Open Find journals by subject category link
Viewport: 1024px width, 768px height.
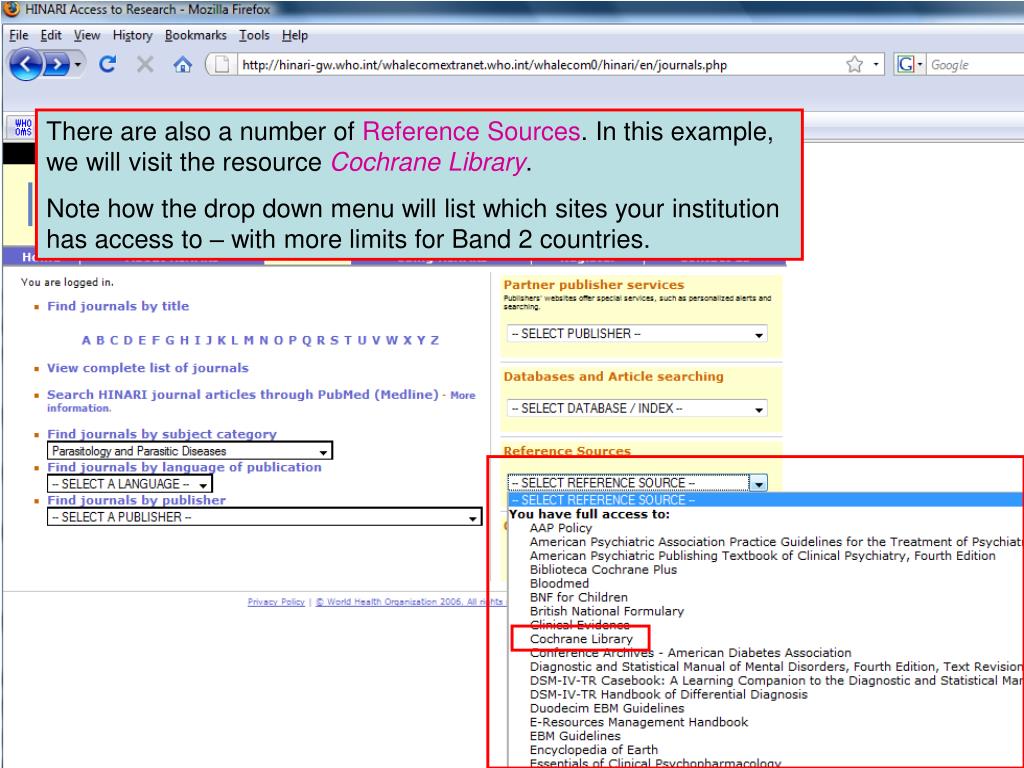(x=162, y=434)
